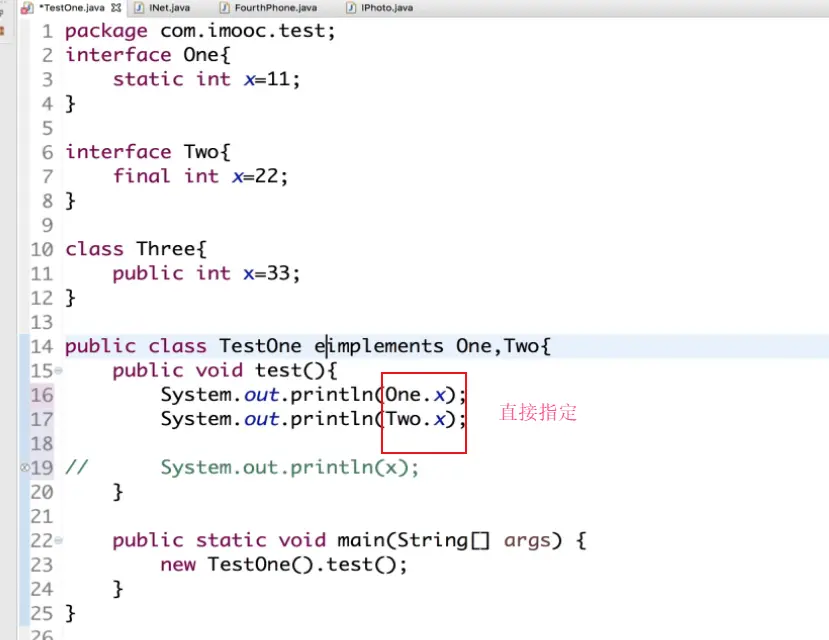Image resolution: width=829 pixels, height=640 pixels.
Task: Click 'interface One{' declaration on line 2
Action: point(148,55)
